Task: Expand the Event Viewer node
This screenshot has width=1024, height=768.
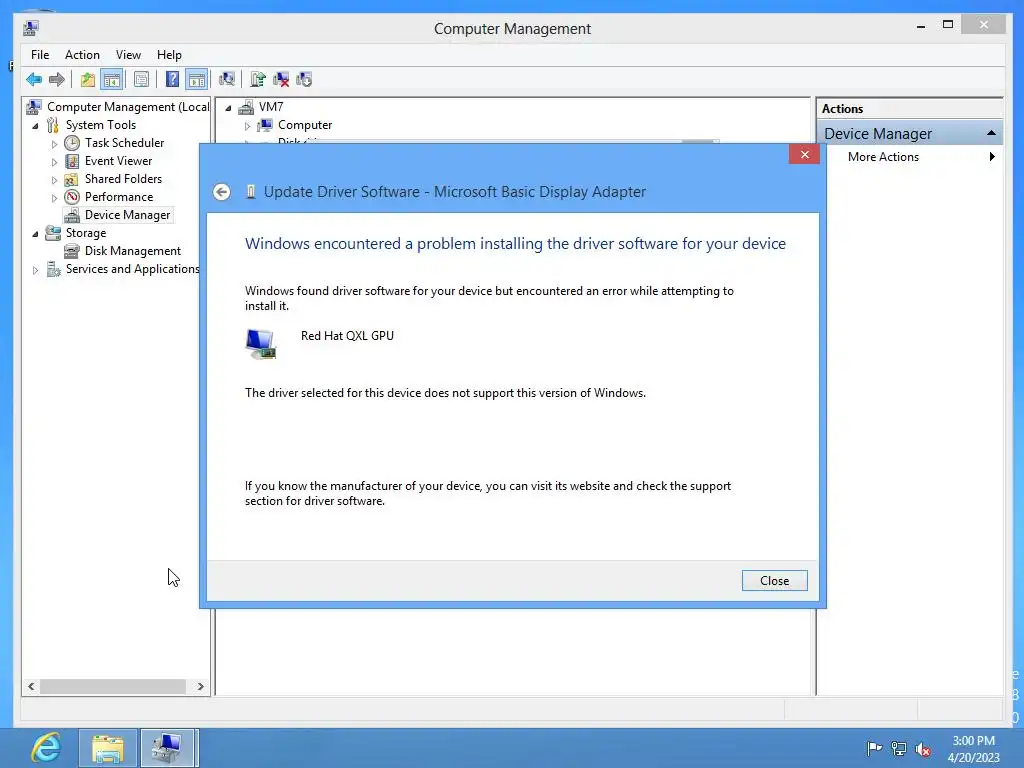Action: (x=54, y=161)
